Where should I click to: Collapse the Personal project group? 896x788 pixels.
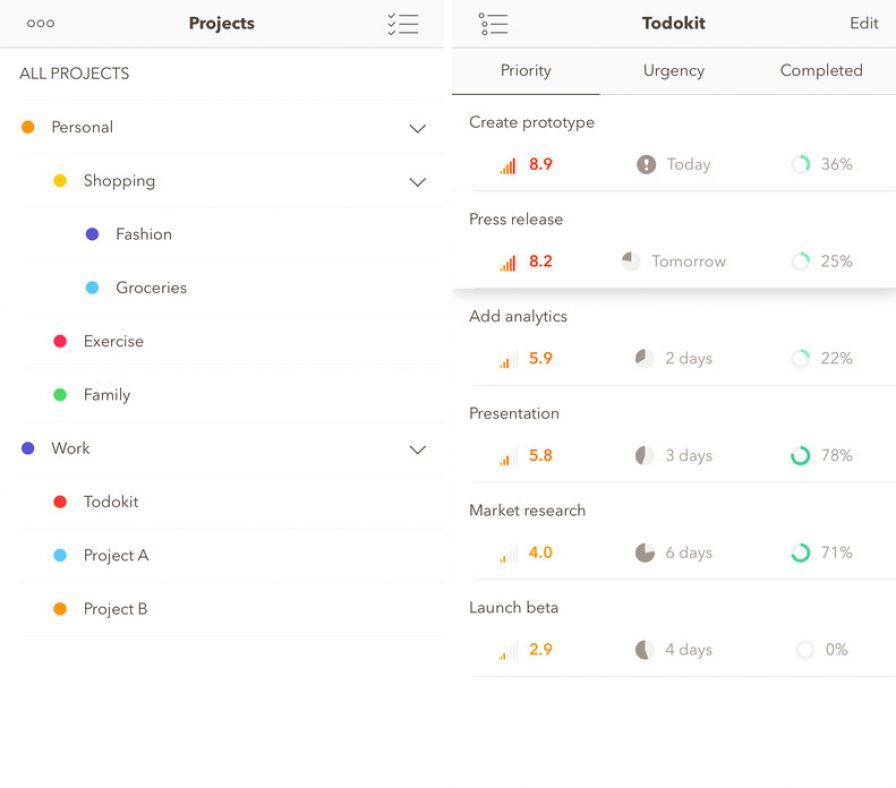pos(417,127)
